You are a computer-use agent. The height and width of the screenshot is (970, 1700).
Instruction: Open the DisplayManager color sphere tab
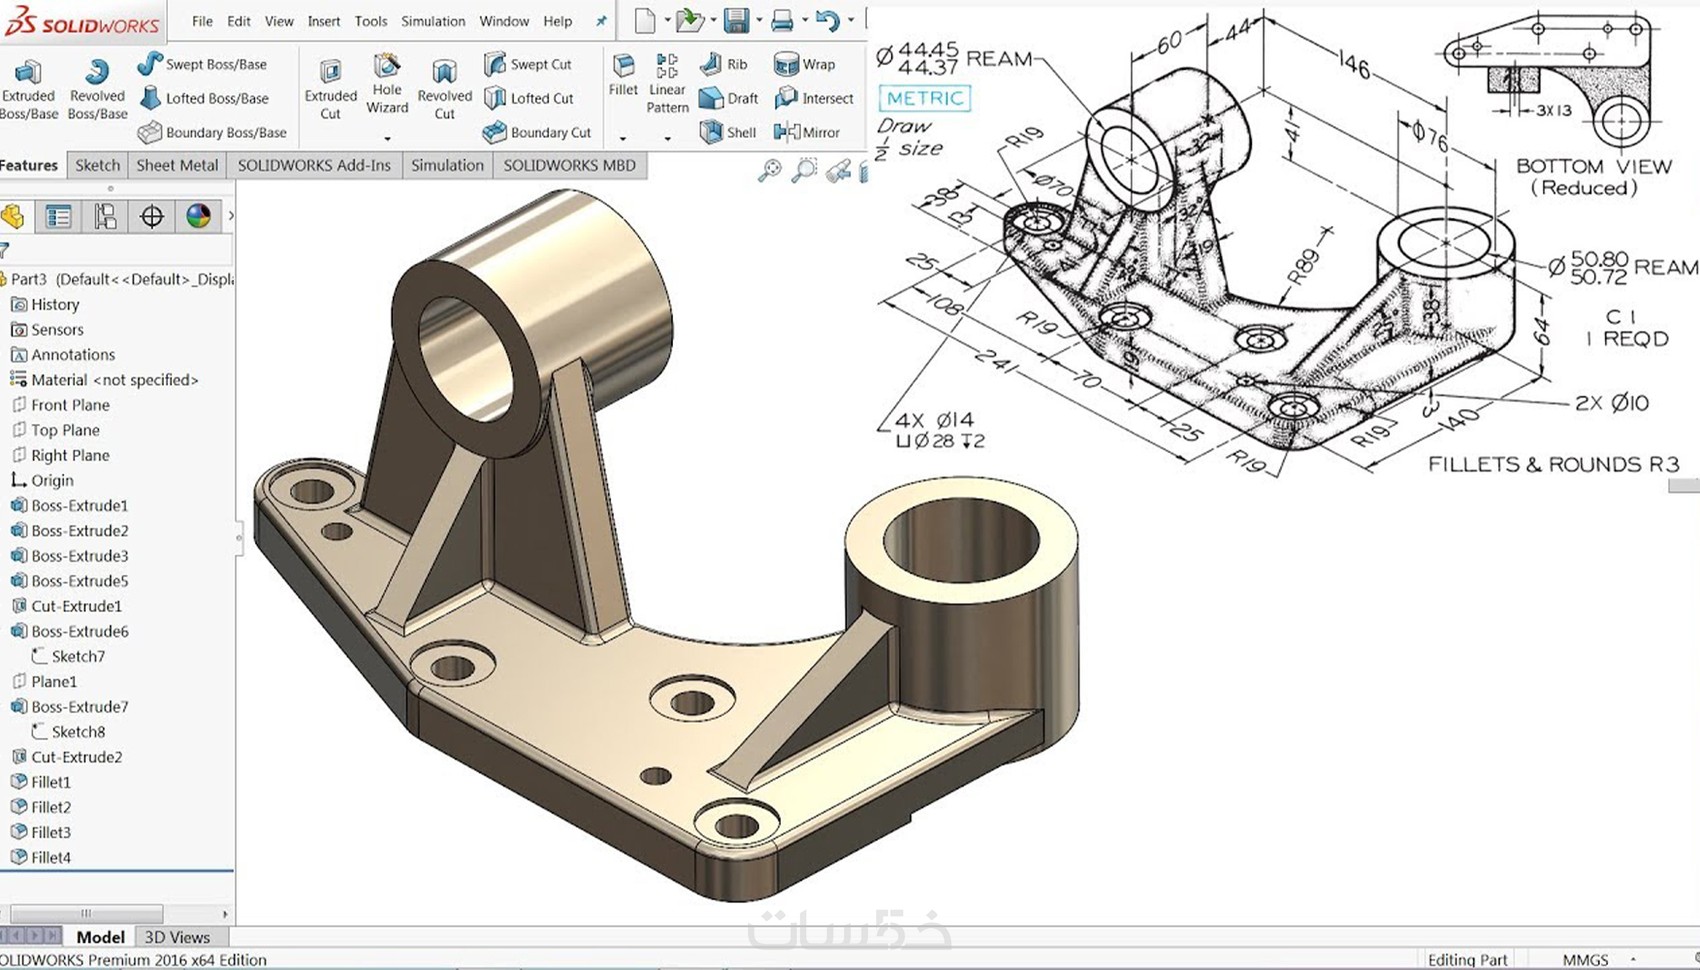click(x=198, y=216)
